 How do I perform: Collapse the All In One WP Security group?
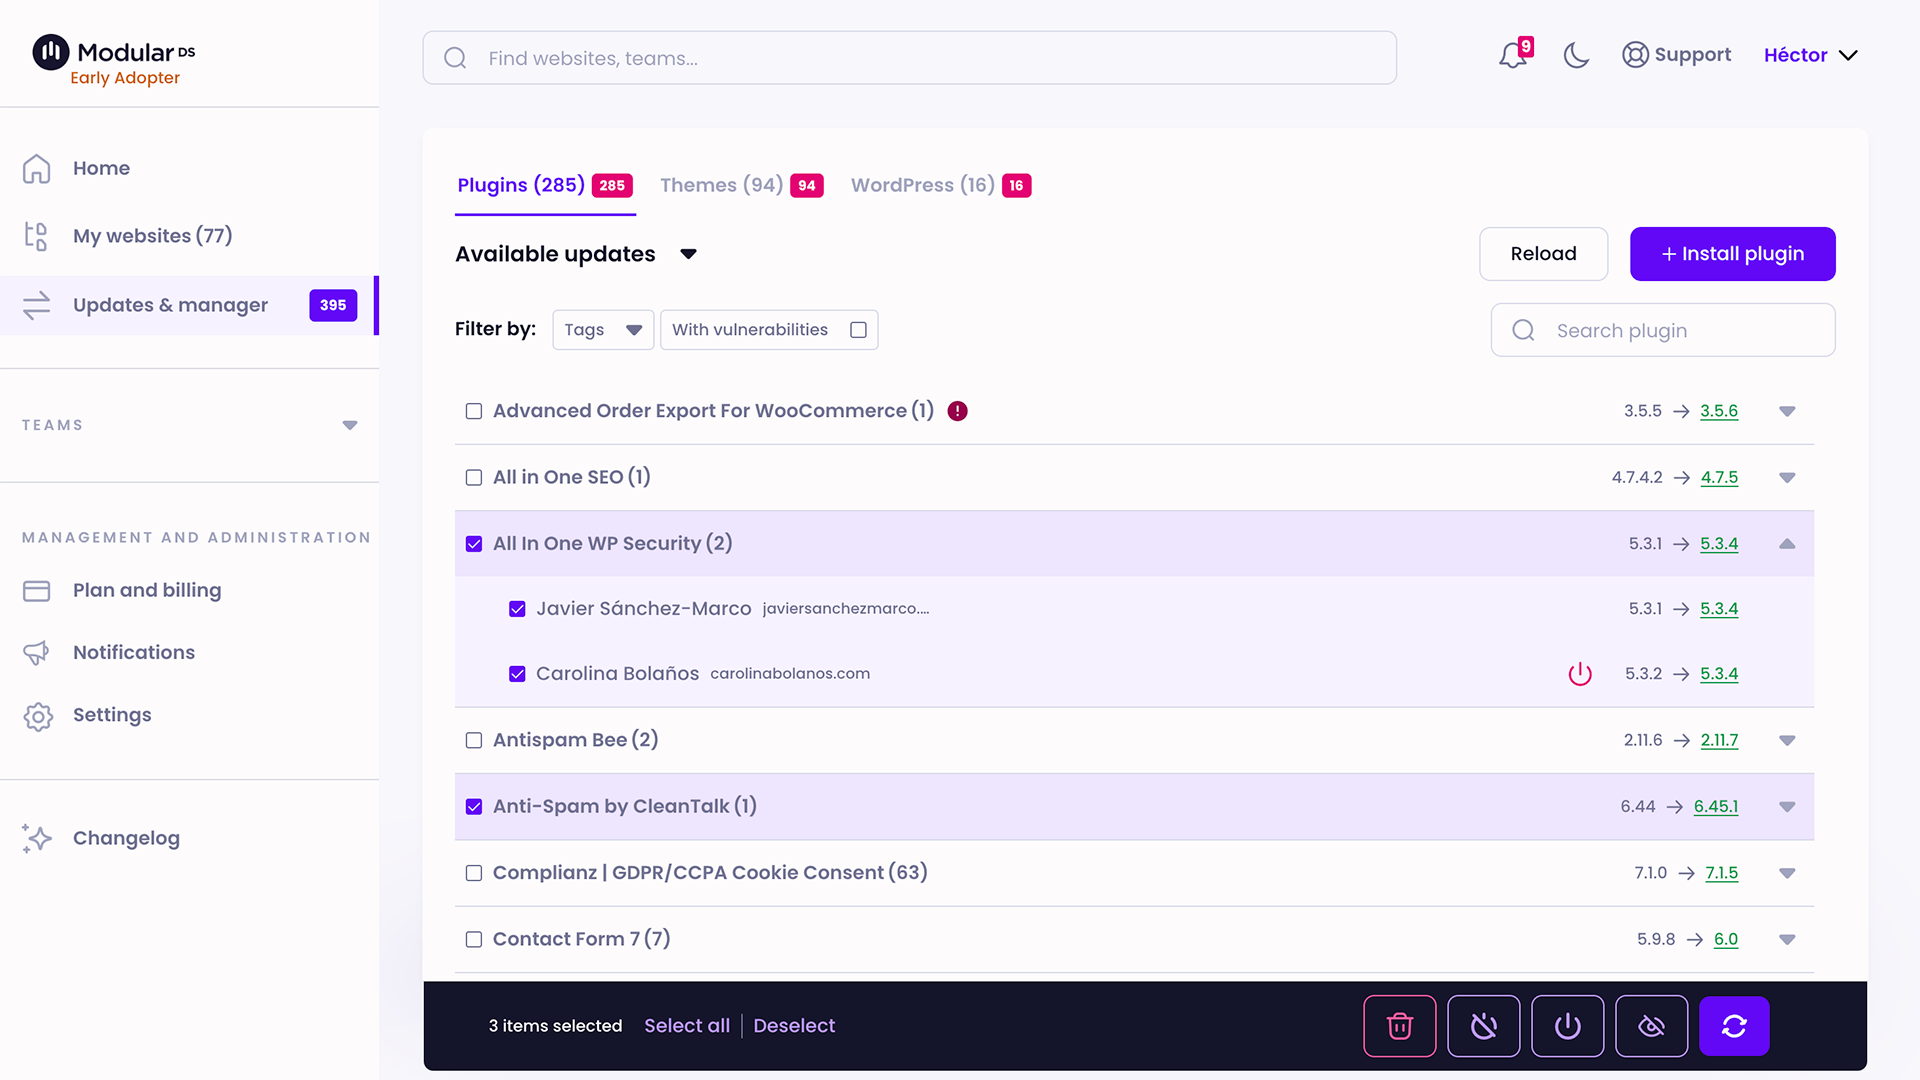pos(1787,543)
